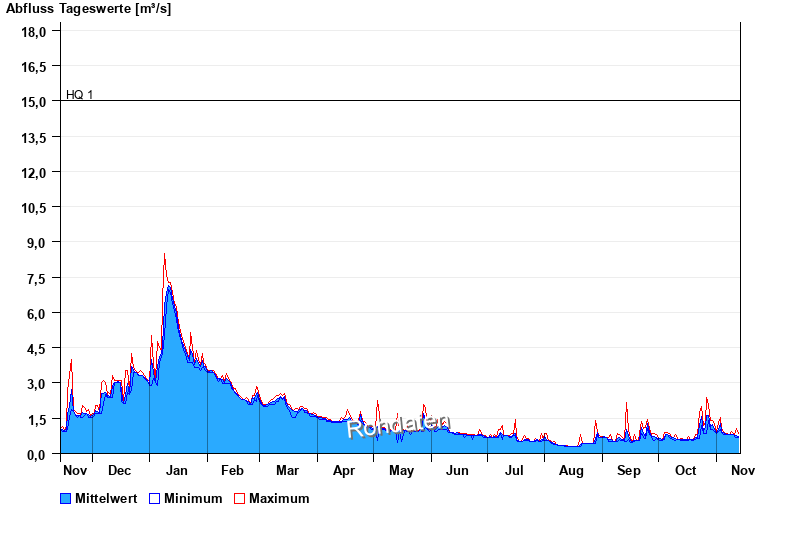Screen dimensions: 800x550
Task: Select the May label on x-axis
Action: [x=401, y=470]
